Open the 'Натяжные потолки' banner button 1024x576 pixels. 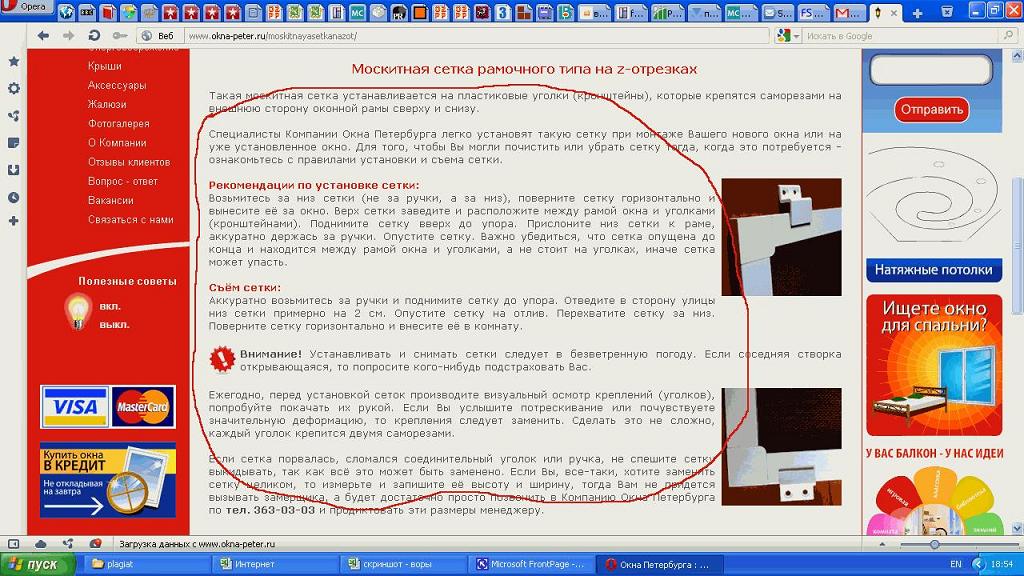point(934,270)
